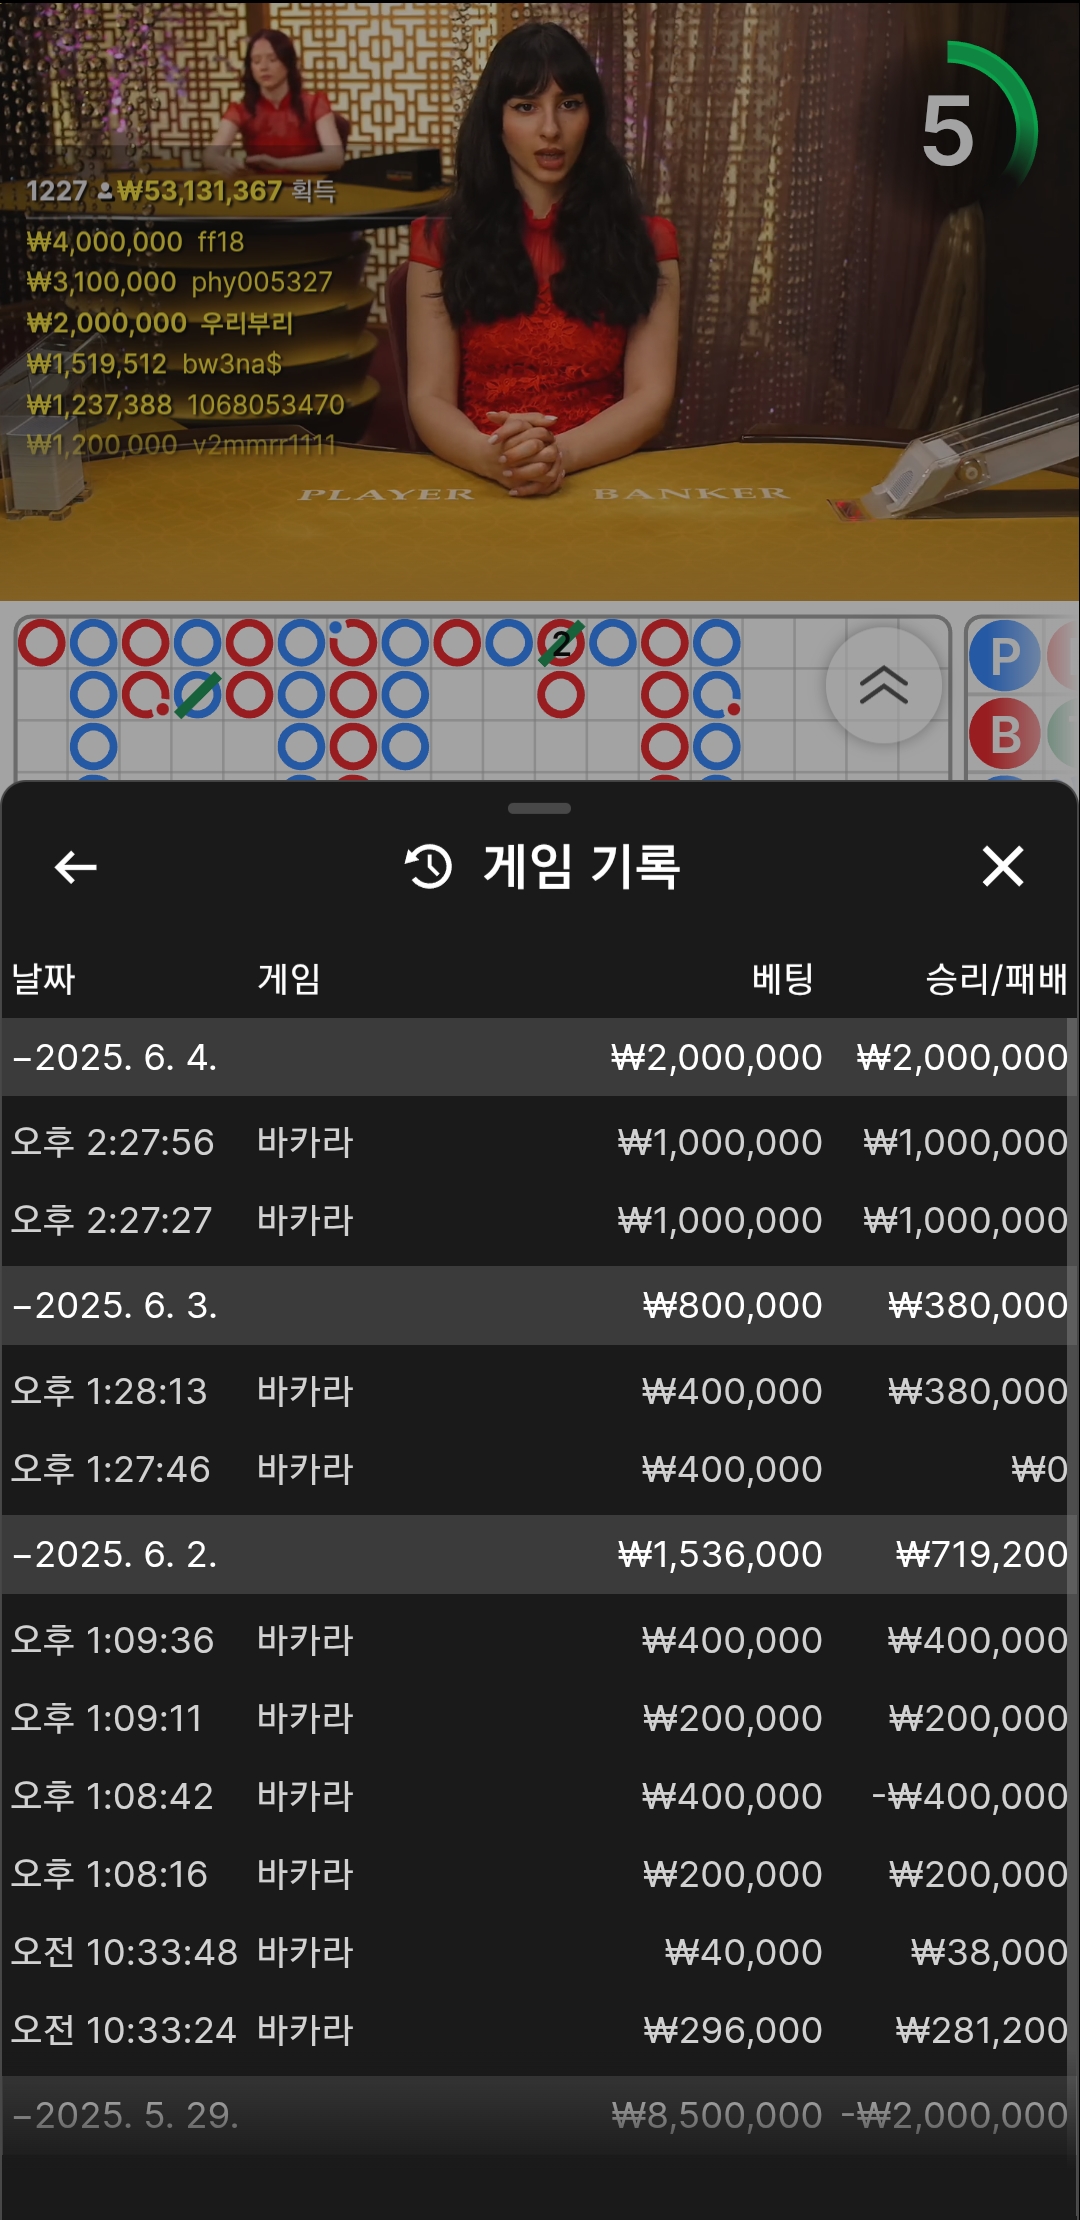Tap the ₩8,500,000 bet total for 5. 29.
Image resolution: width=1080 pixels, height=2220 pixels.
(x=716, y=2115)
